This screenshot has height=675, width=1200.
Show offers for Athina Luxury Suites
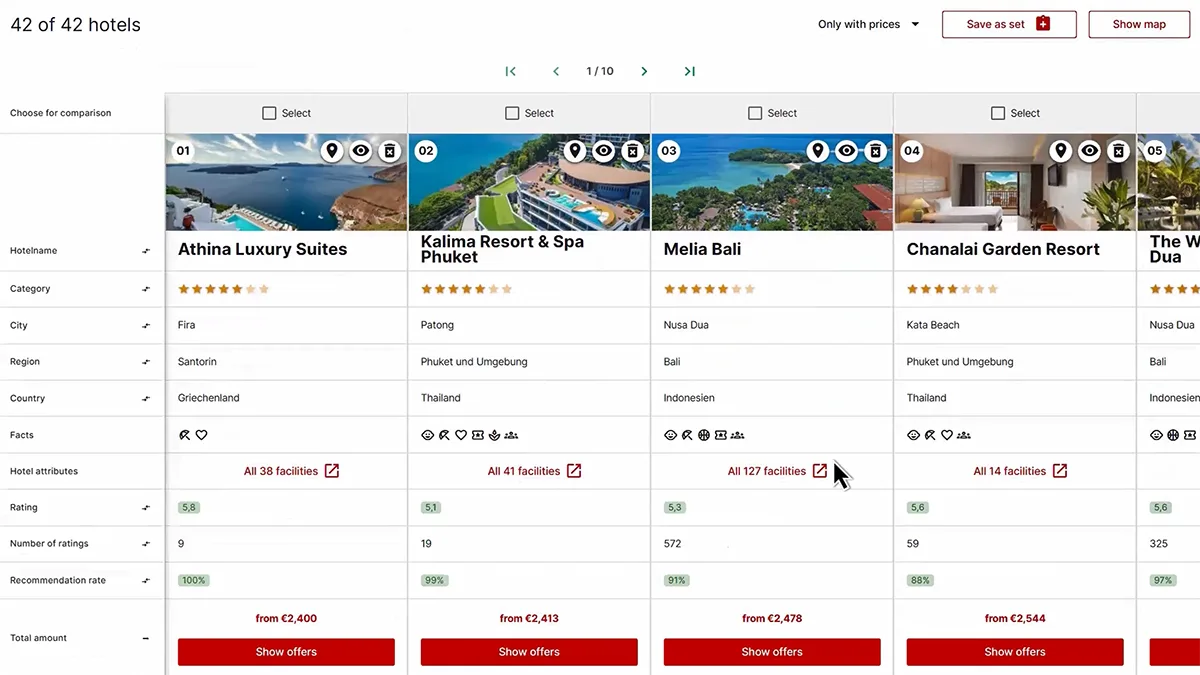point(286,652)
